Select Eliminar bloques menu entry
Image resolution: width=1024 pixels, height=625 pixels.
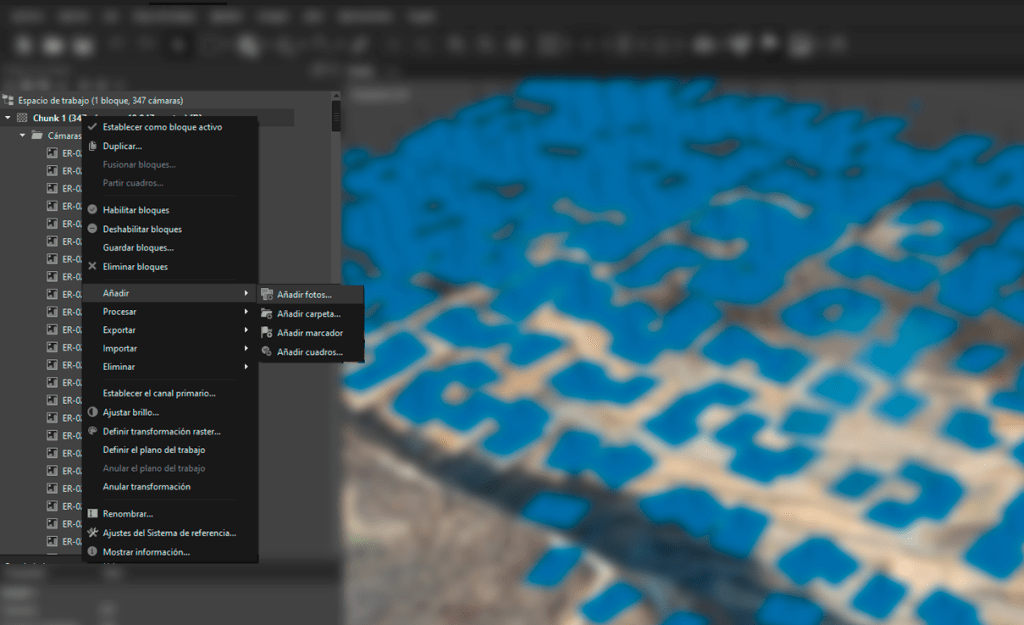pos(135,267)
